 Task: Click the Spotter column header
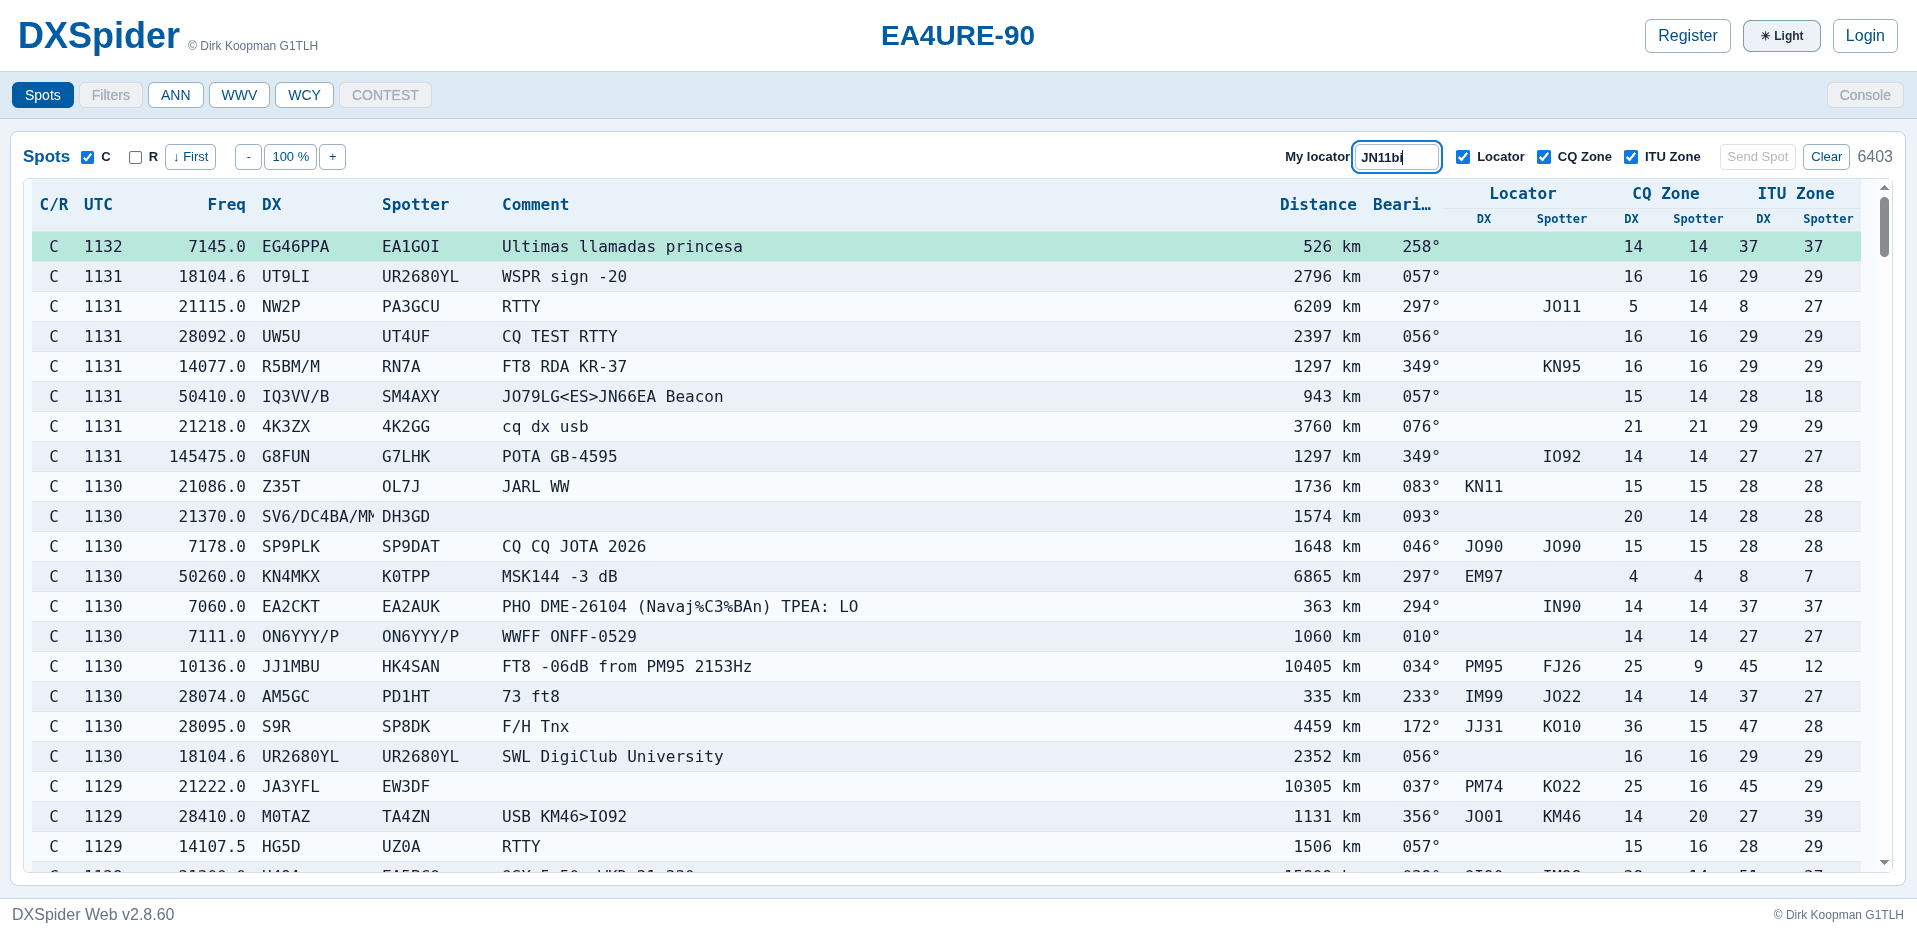[x=415, y=205]
